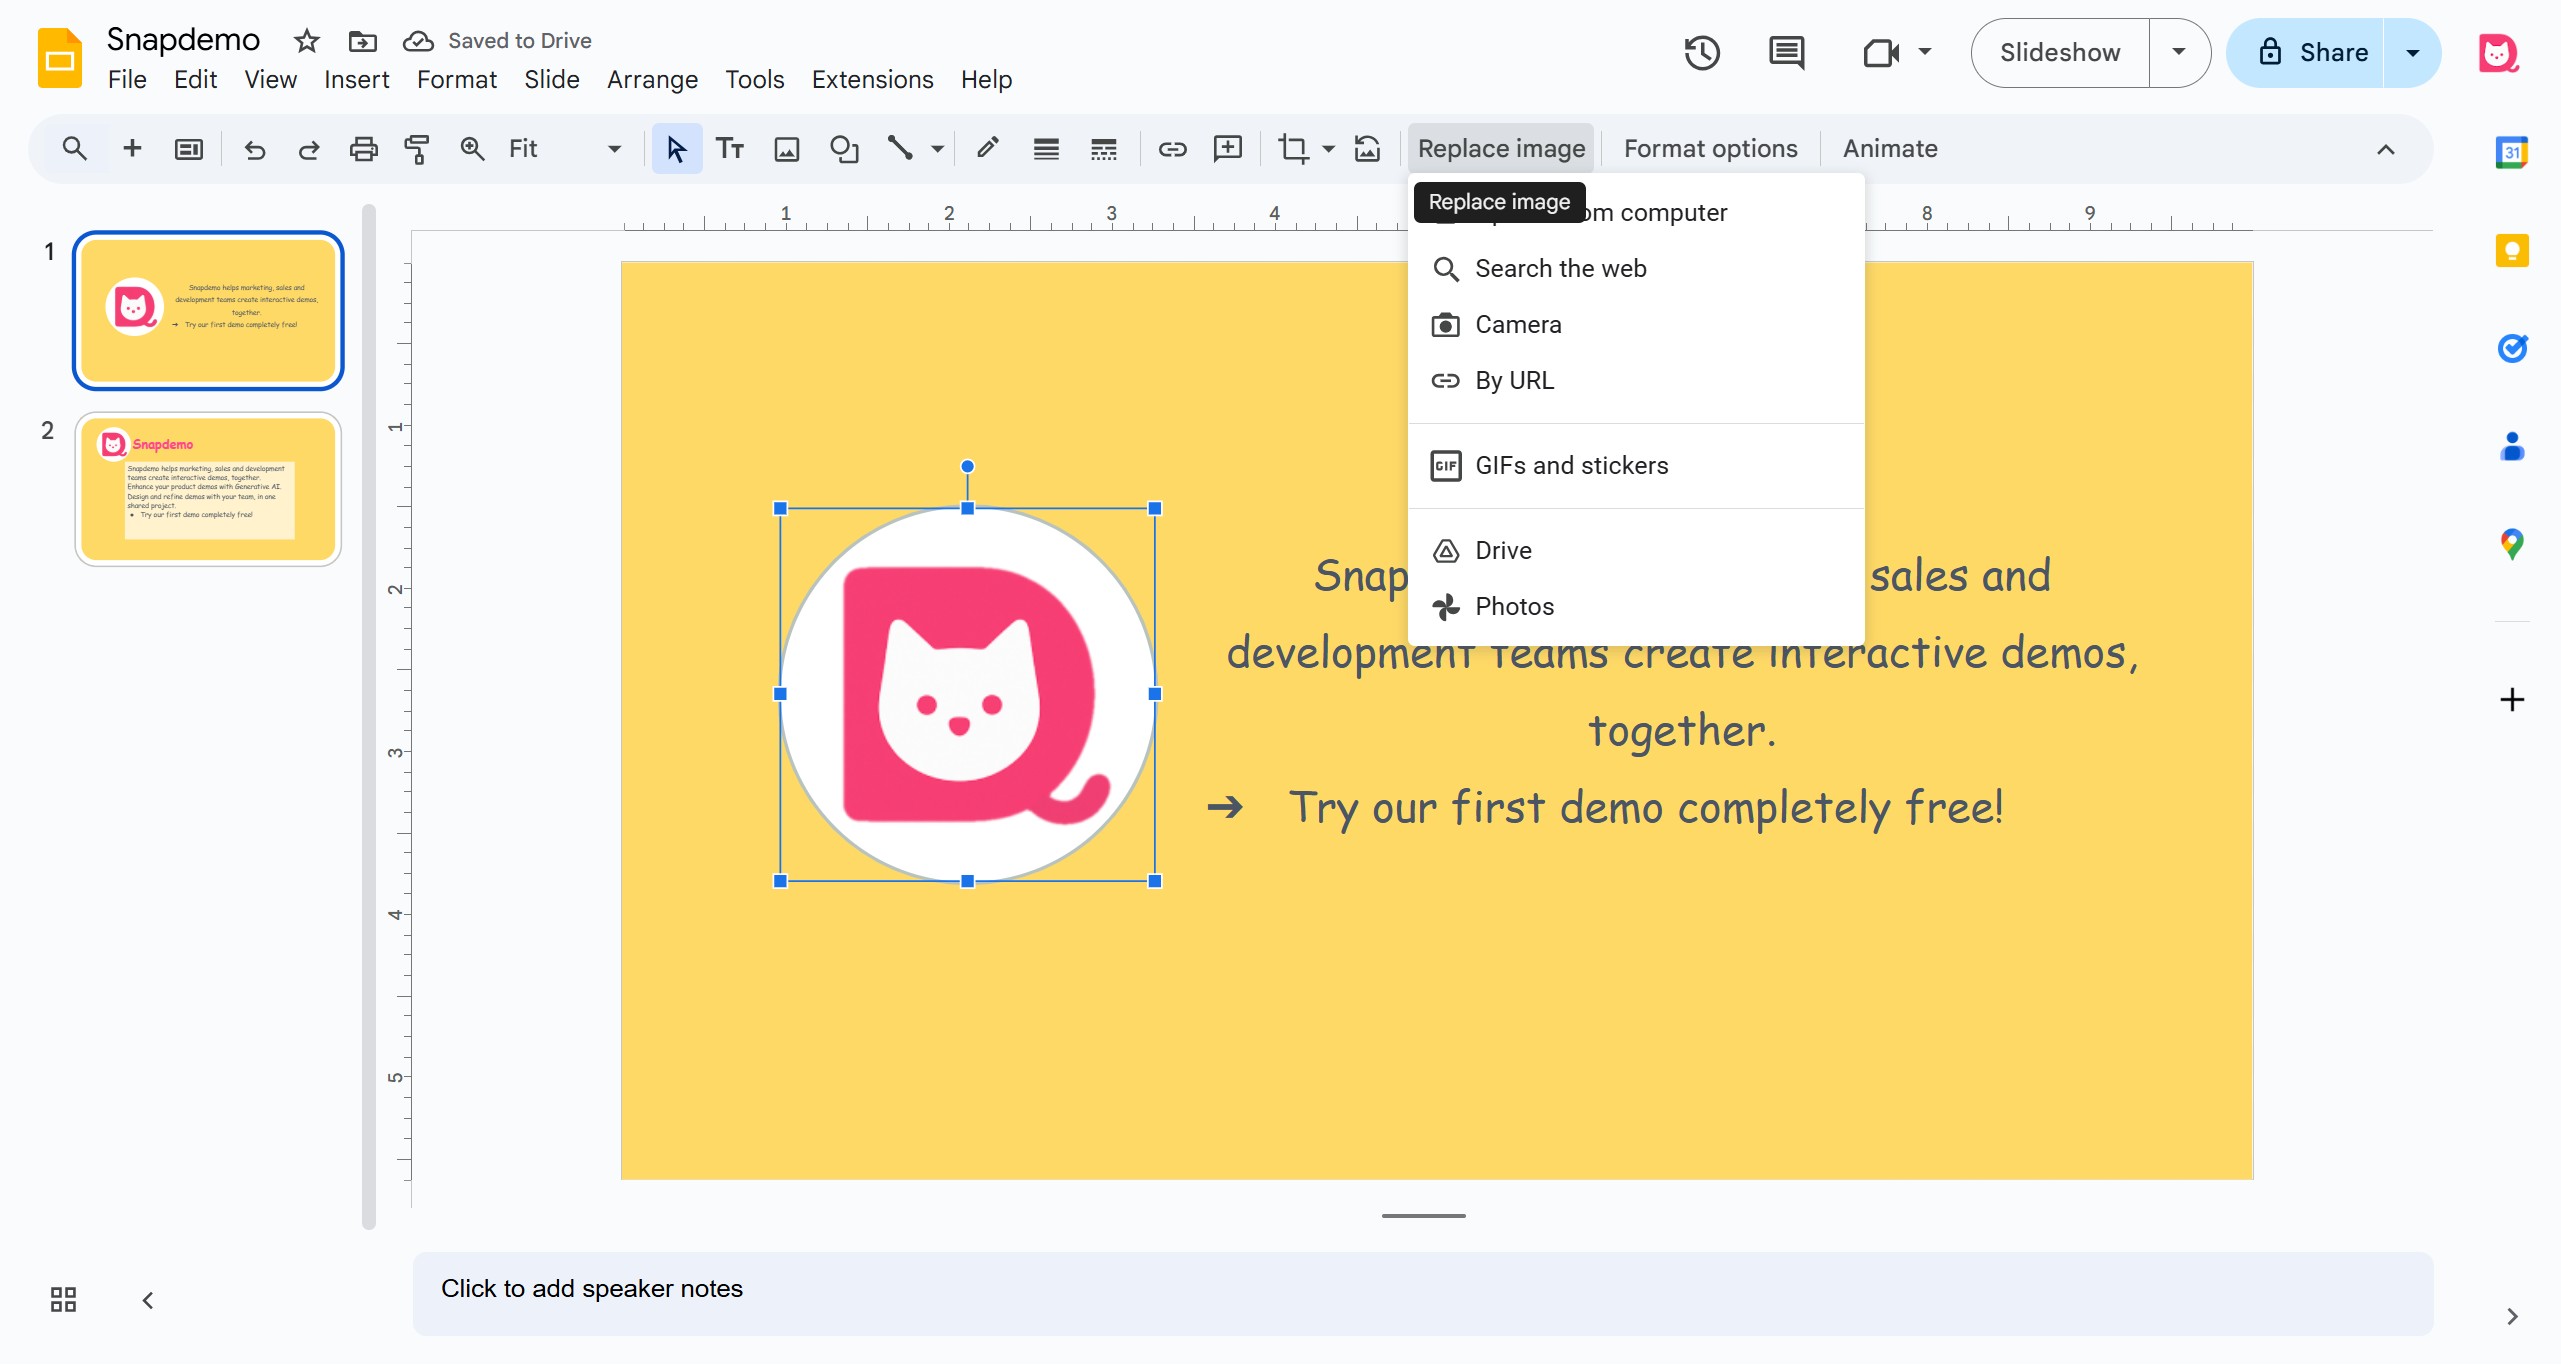Open Format options panel

[1710, 149]
